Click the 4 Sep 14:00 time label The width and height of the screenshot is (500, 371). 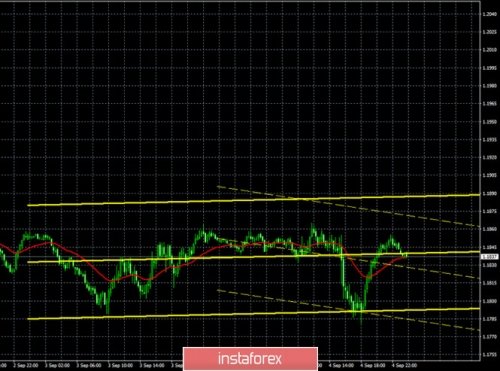341,365
